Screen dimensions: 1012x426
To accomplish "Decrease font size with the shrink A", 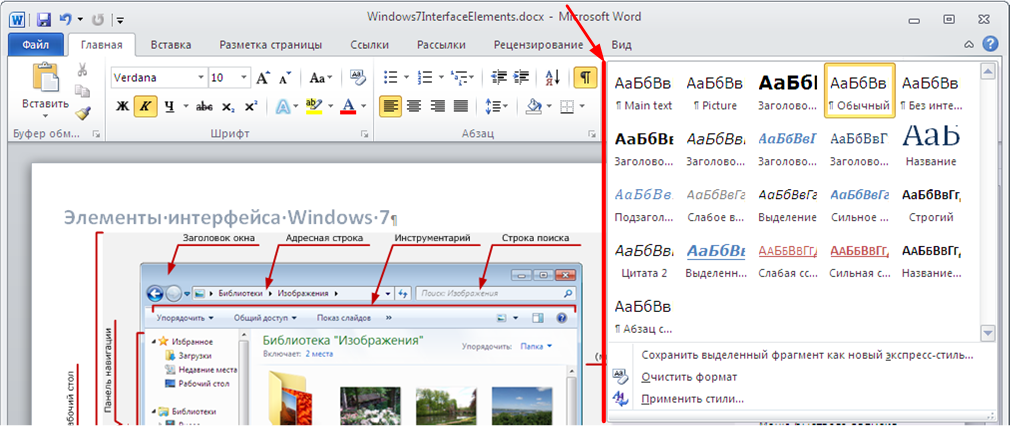I will [285, 78].
